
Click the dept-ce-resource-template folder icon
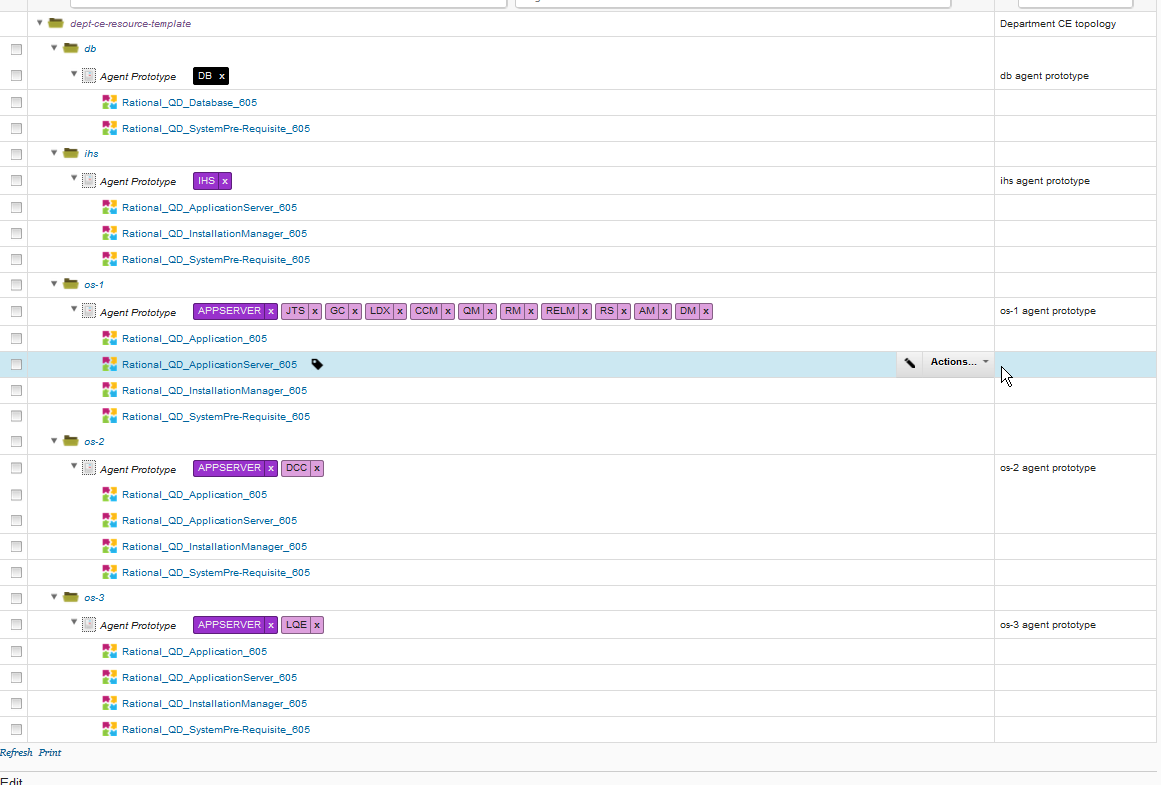(56, 23)
